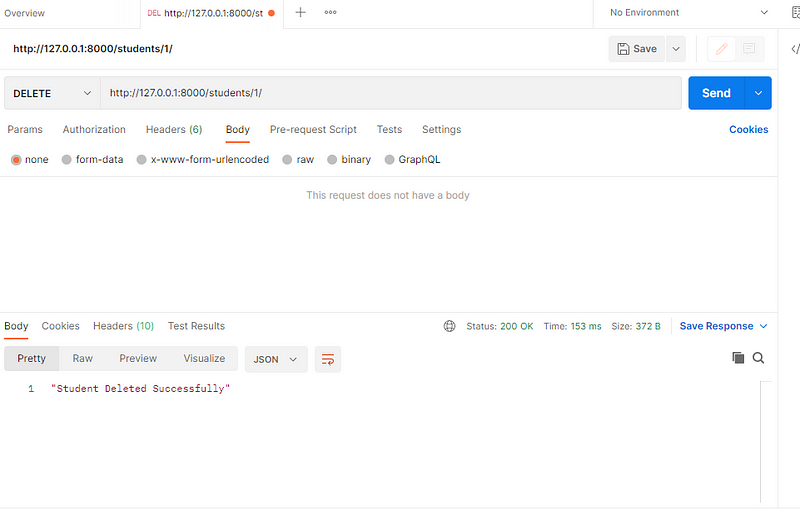Click the request title students/1/
800x509 pixels.
click(93, 49)
